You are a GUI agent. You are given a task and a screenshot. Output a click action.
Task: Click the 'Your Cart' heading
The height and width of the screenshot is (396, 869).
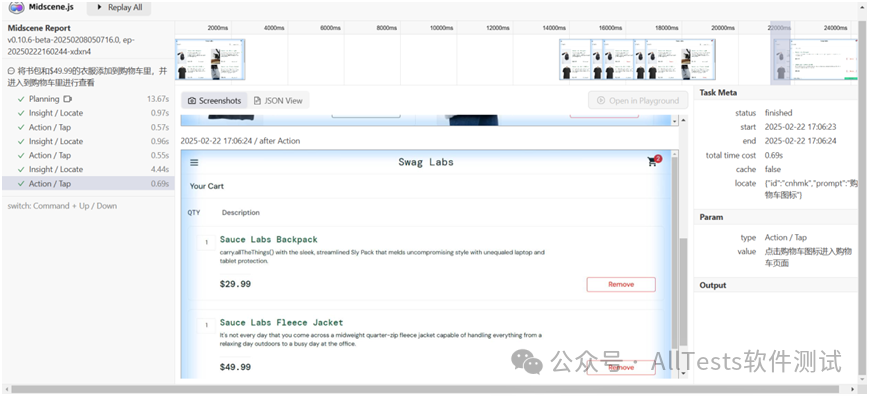207,186
